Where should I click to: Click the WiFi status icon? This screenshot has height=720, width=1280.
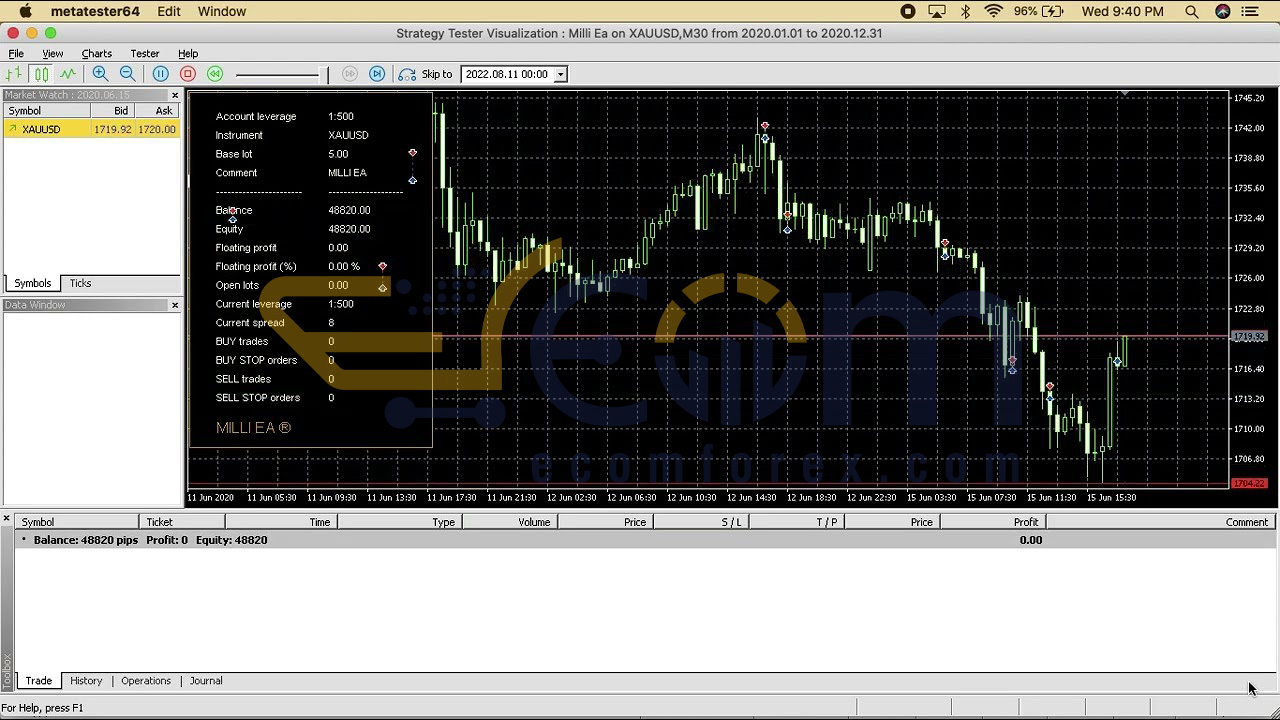993,11
